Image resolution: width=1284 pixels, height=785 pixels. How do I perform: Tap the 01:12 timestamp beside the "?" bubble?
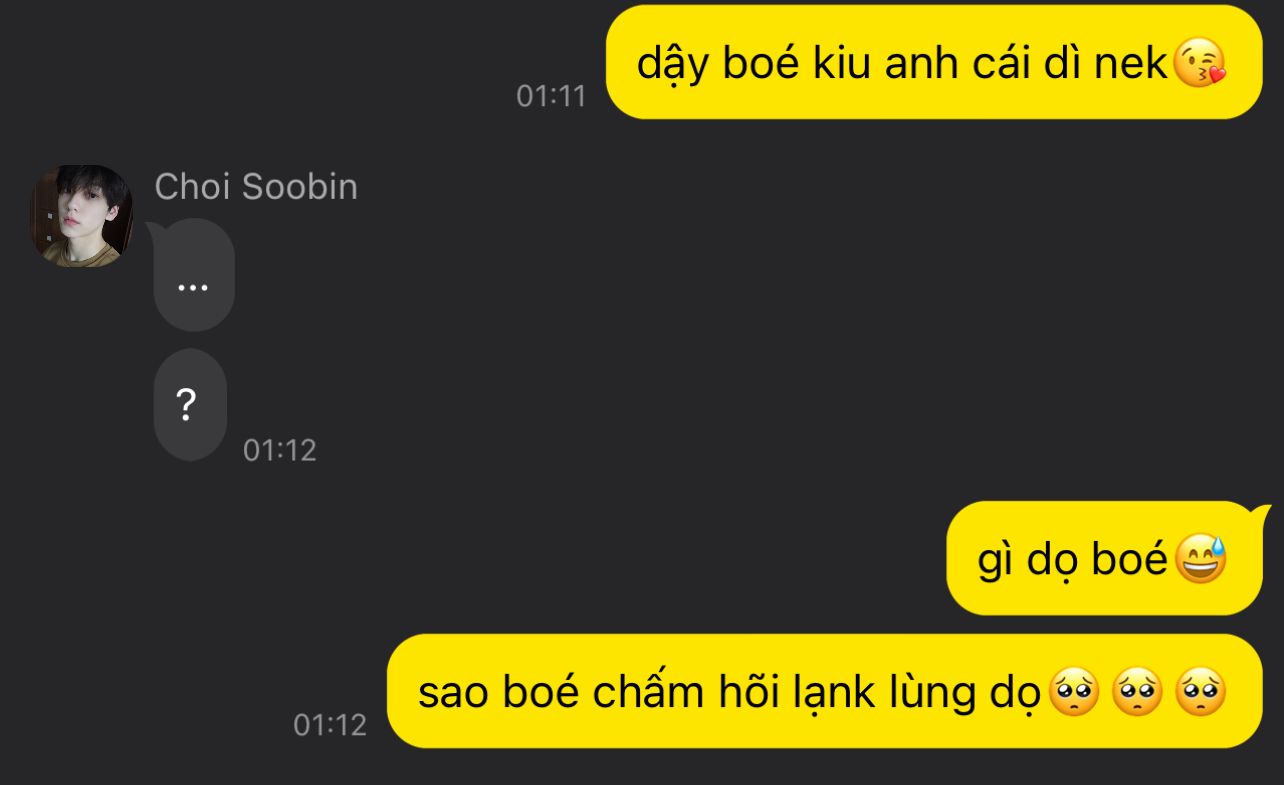(280, 451)
